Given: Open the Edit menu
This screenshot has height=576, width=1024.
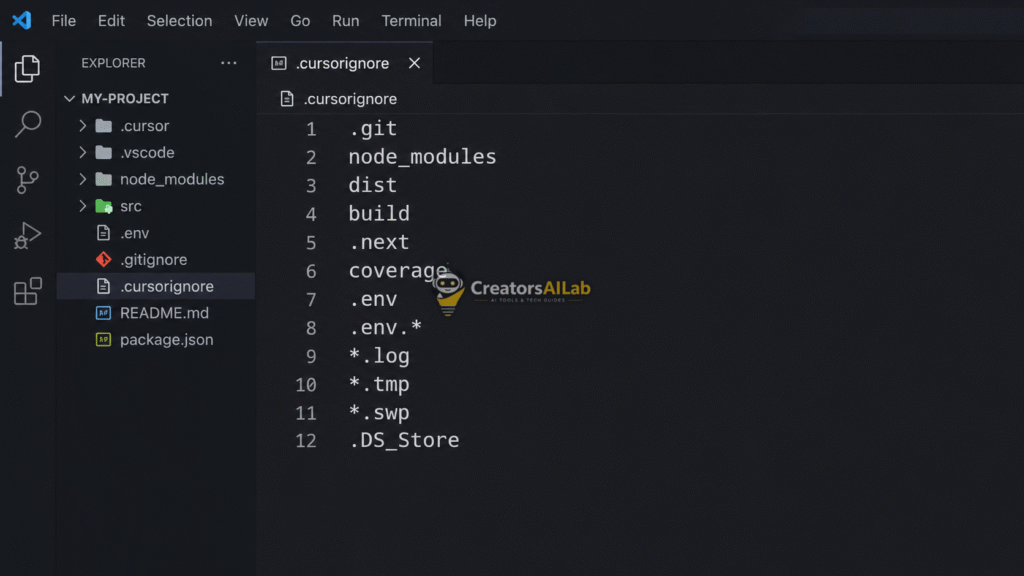Looking at the screenshot, I should click(111, 21).
